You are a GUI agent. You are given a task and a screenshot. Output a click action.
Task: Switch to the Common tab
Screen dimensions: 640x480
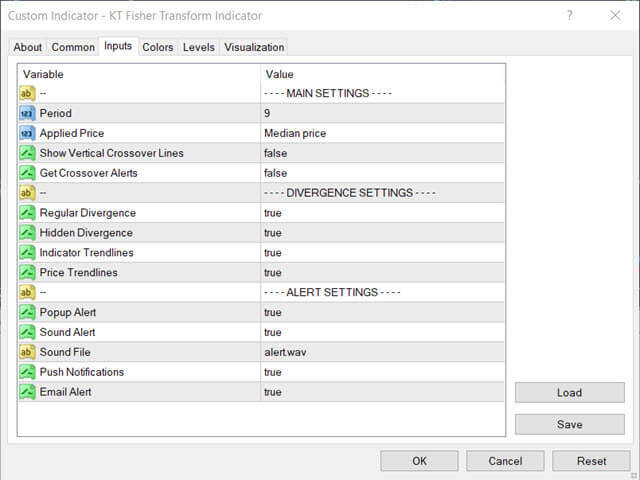pyautogui.click(x=73, y=47)
